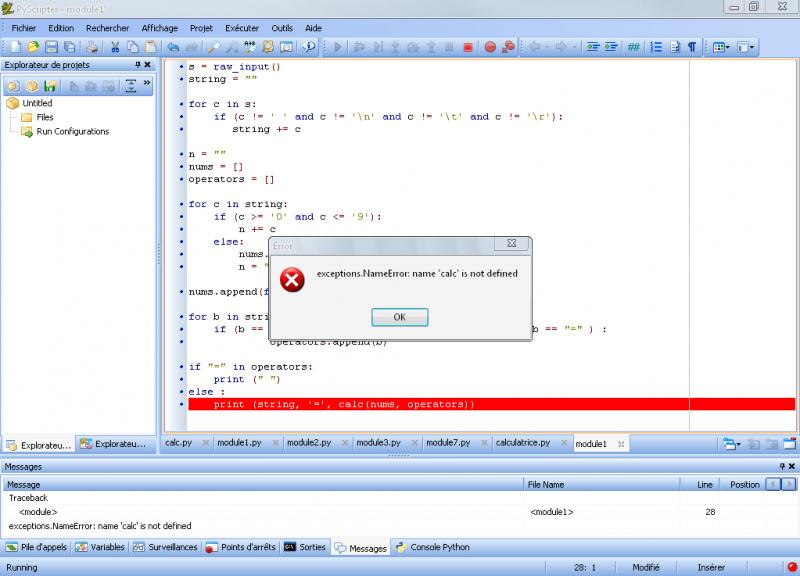Viewport: 800px width, 576px height.
Task: Paste from clipboard using the toolbar icon
Action: click(x=151, y=47)
